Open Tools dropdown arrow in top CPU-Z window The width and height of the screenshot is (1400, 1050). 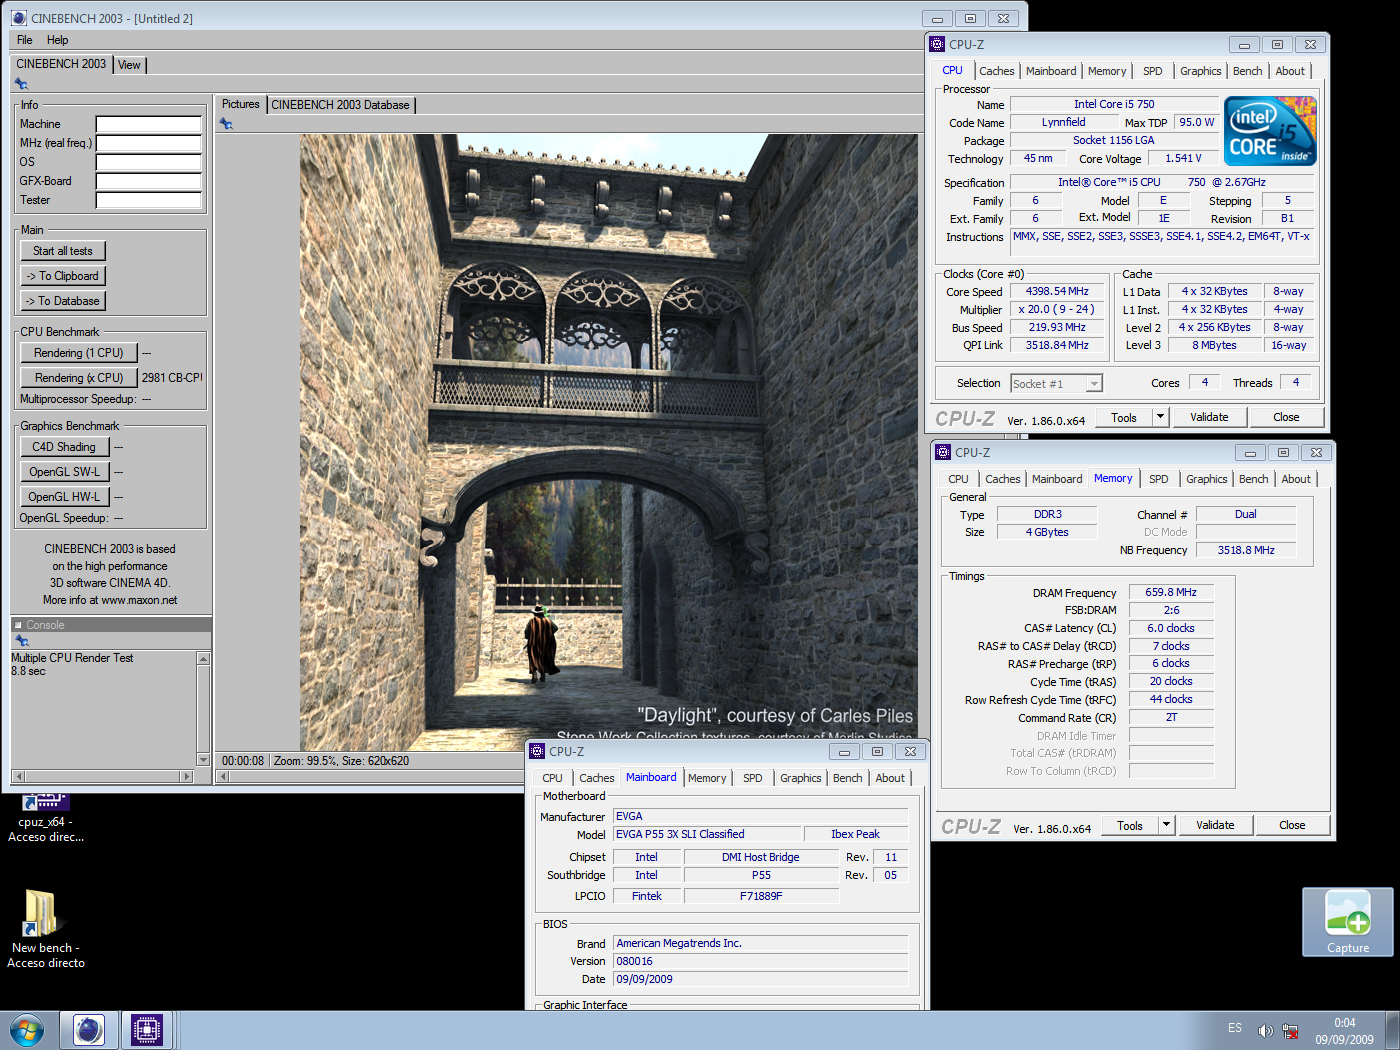(1160, 418)
